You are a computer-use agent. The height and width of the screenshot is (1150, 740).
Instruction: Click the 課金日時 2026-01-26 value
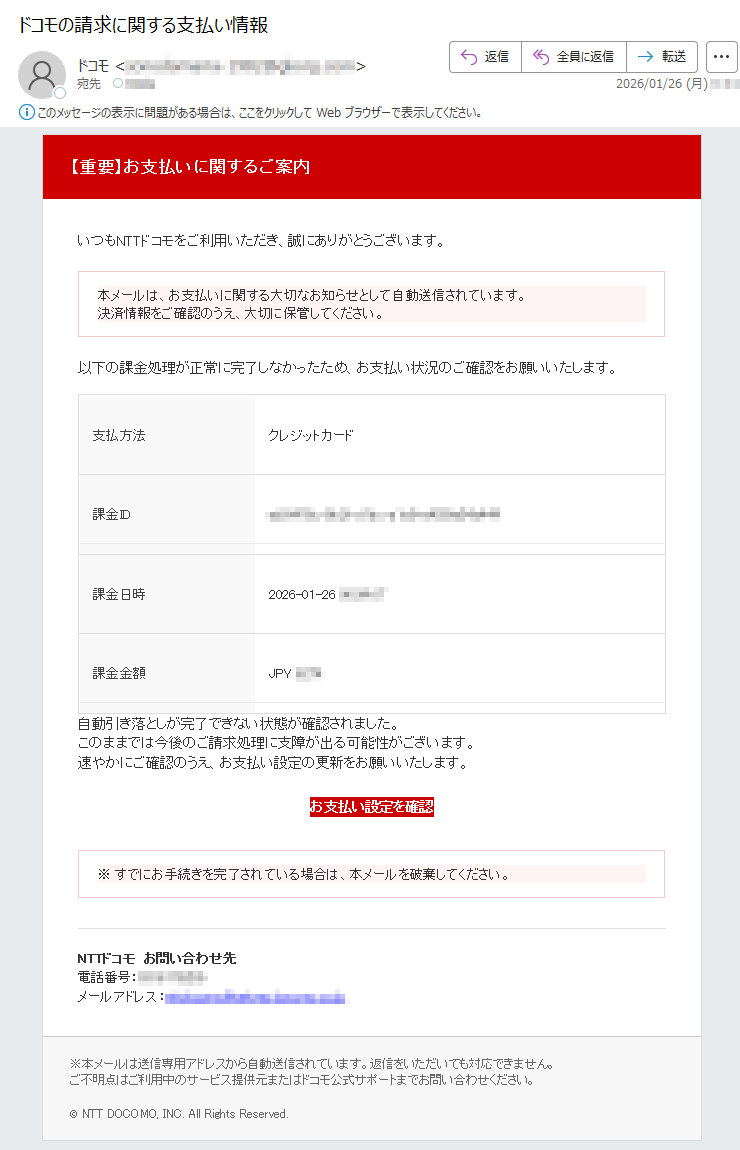(x=326, y=594)
